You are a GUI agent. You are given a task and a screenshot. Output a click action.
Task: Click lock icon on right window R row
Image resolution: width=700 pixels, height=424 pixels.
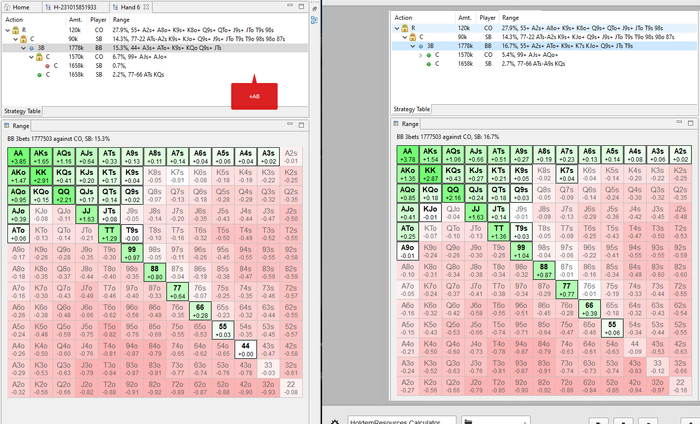pyautogui.click(x=404, y=28)
